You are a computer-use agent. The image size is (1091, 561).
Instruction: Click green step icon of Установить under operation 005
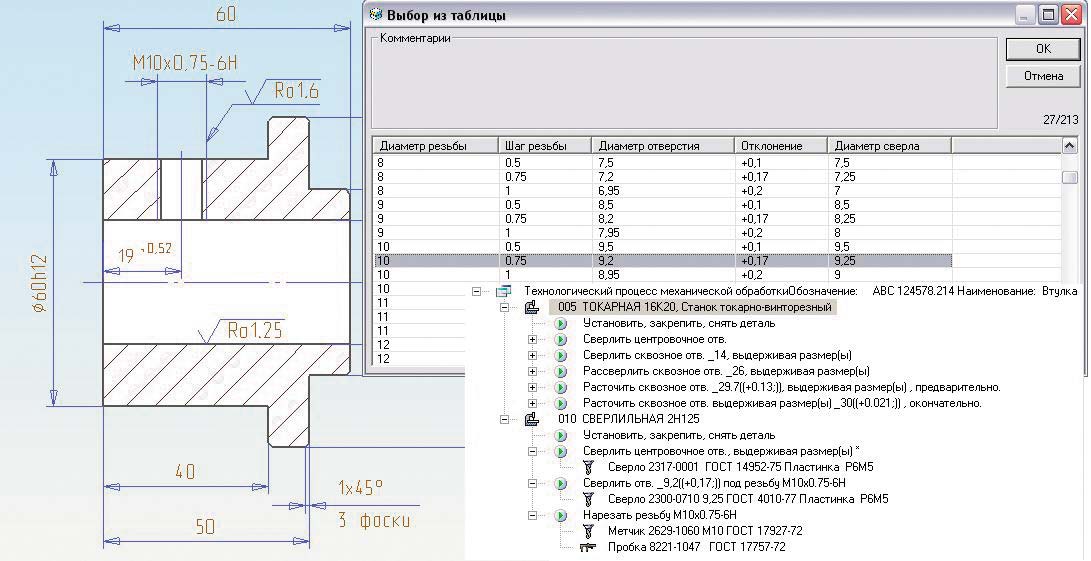pos(560,324)
